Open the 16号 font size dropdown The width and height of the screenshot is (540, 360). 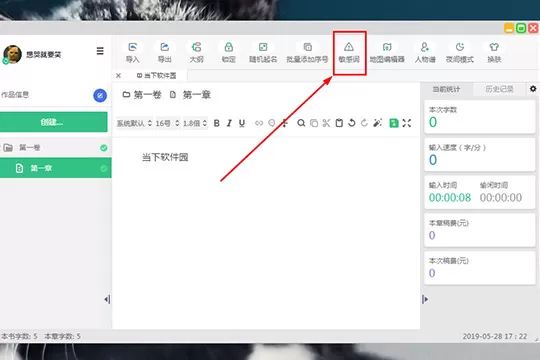167,123
